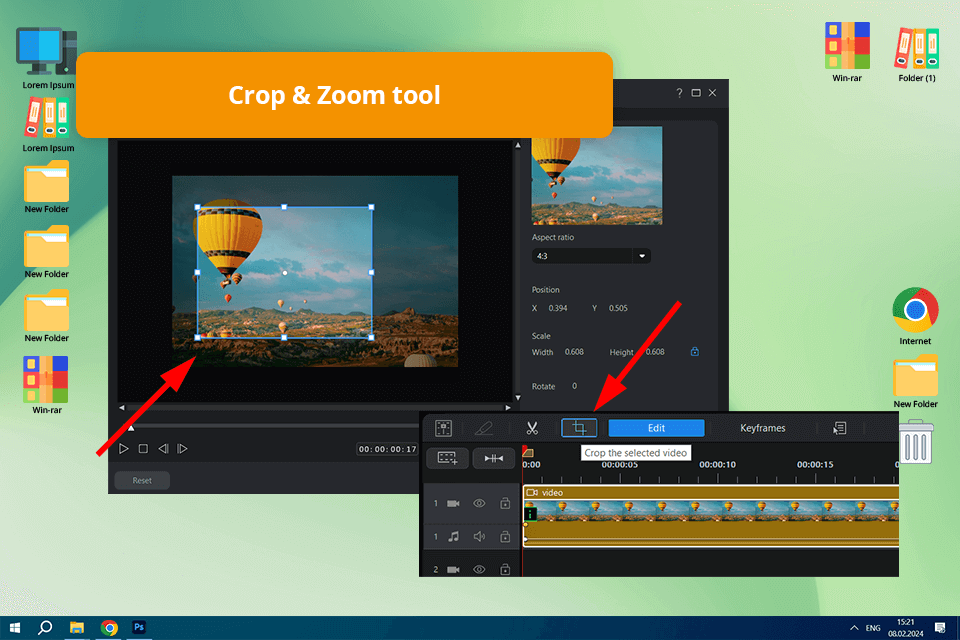
Task: Click the Scale Width value 0.608
Action: click(574, 352)
